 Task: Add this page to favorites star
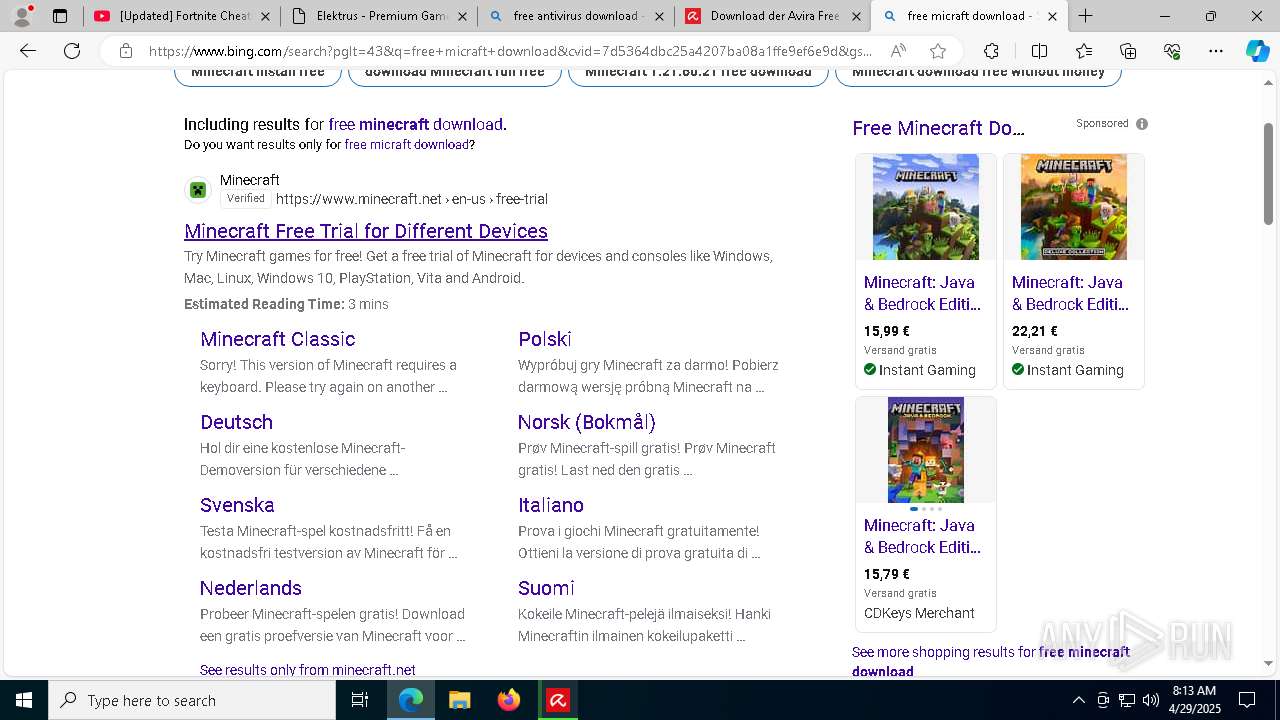(938, 51)
